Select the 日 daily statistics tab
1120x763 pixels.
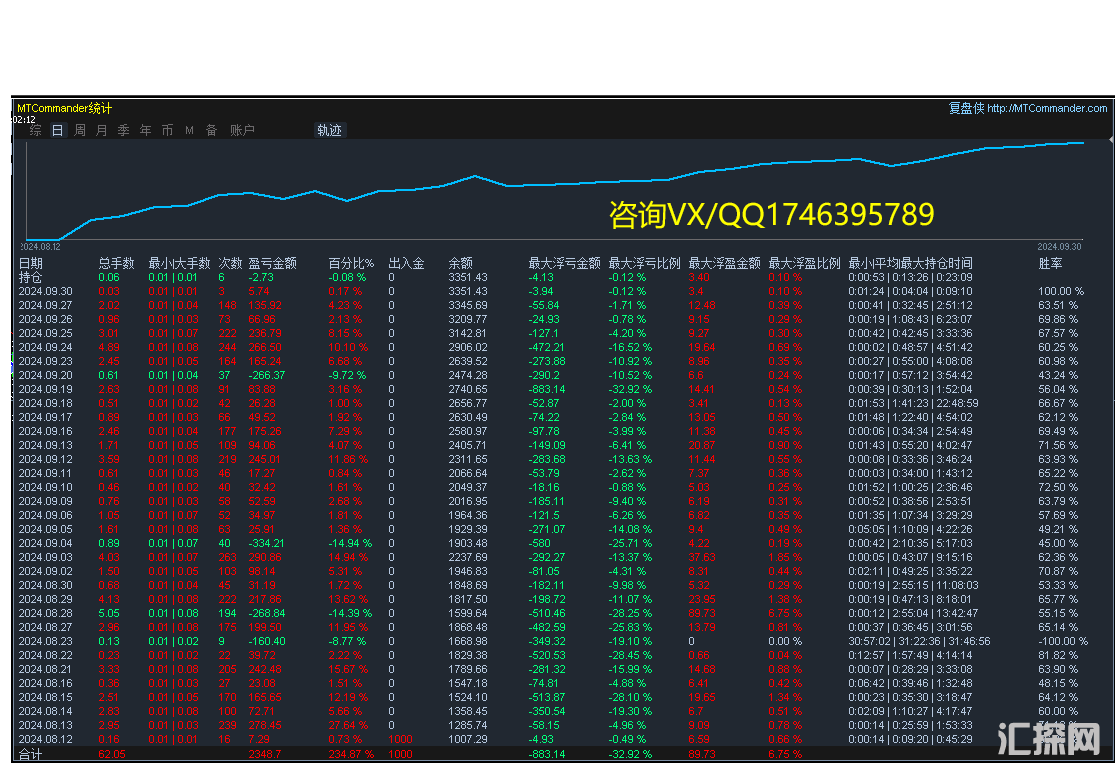pyautogui.click(x=57, y=130)
